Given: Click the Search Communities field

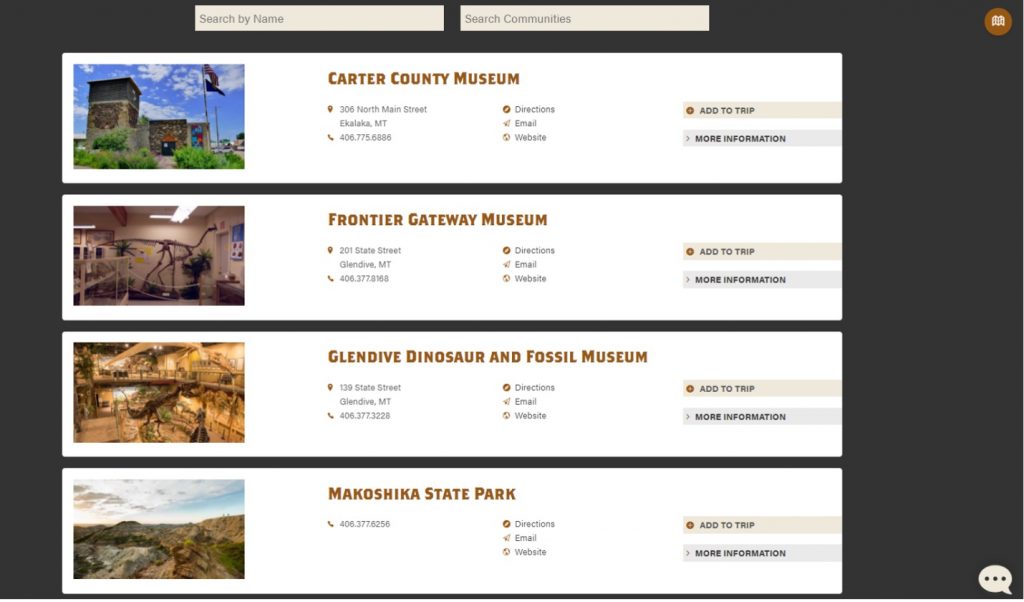Looking at the screenshot, I should (x=584, y=18).
